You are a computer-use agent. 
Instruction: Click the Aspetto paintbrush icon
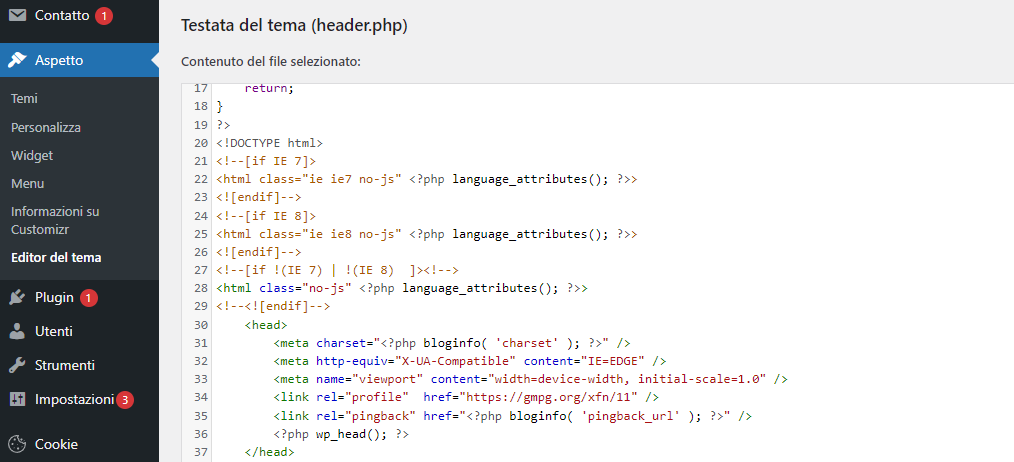tap(17, 60)
